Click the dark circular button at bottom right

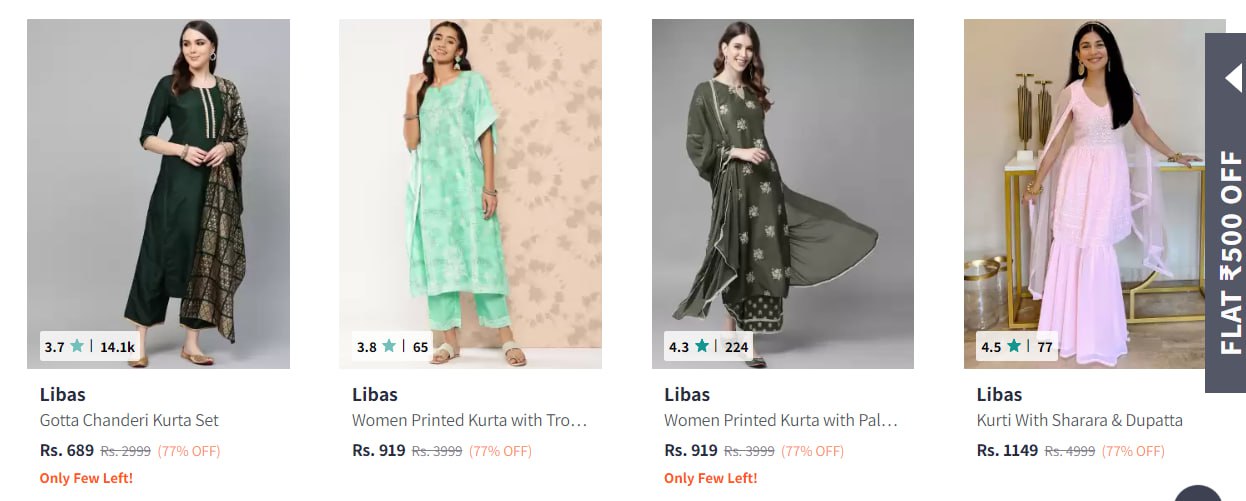click(1198, 495)
